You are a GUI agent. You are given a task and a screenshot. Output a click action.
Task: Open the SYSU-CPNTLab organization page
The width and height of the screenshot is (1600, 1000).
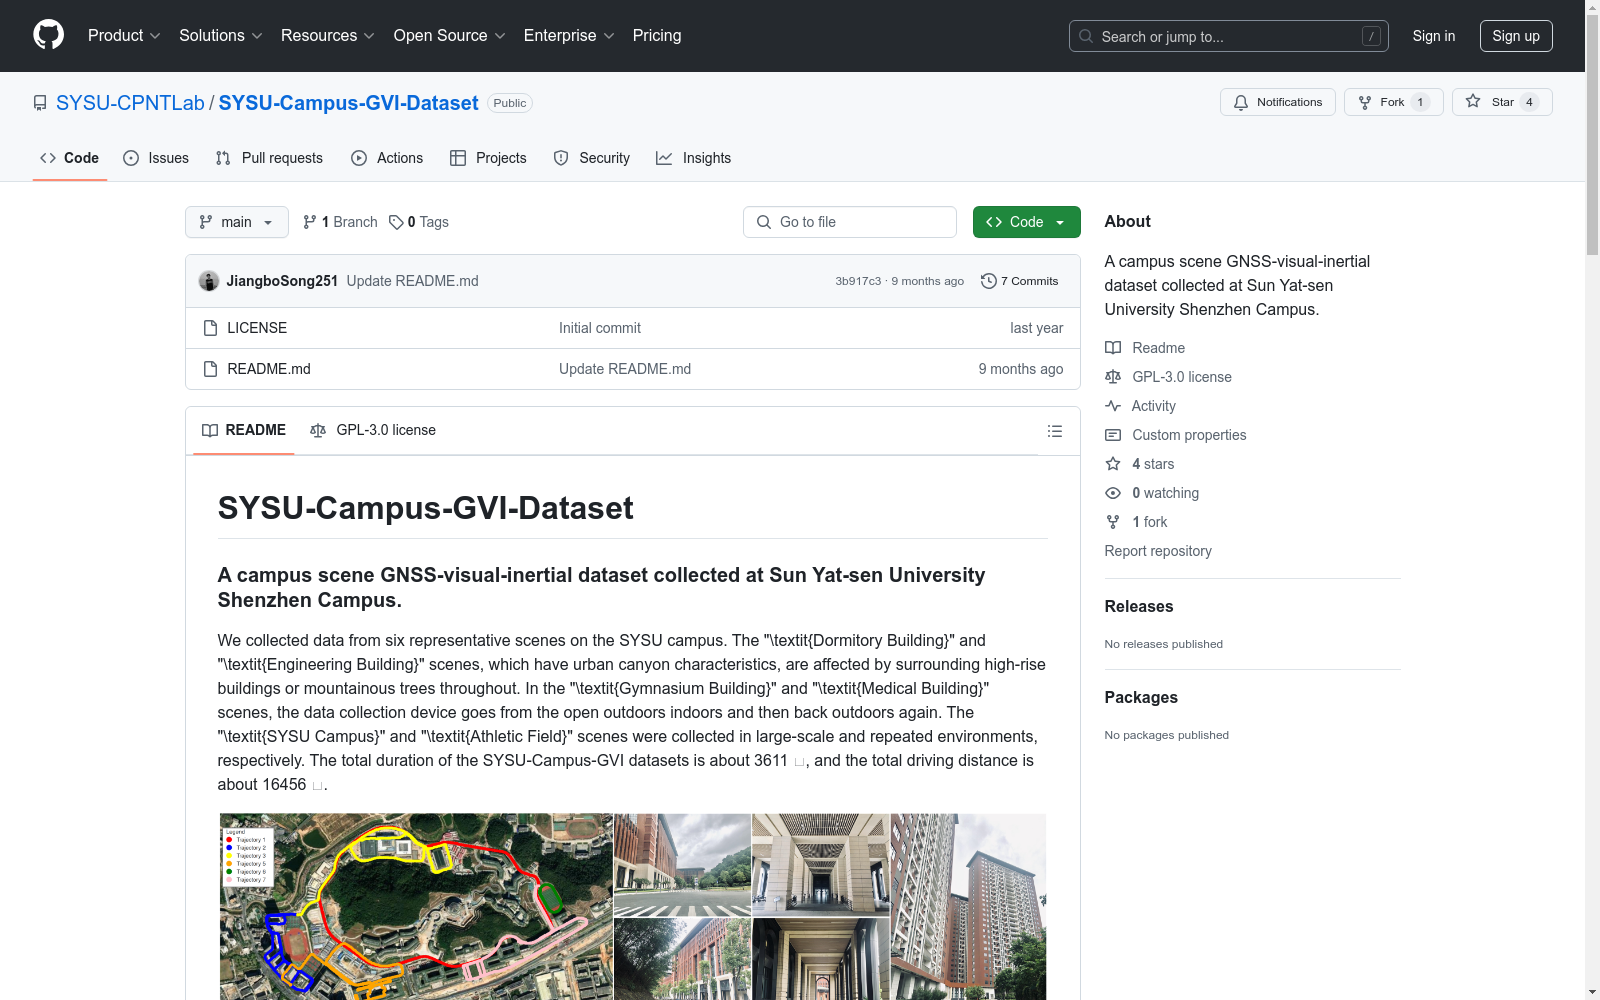tap(130, 103)
